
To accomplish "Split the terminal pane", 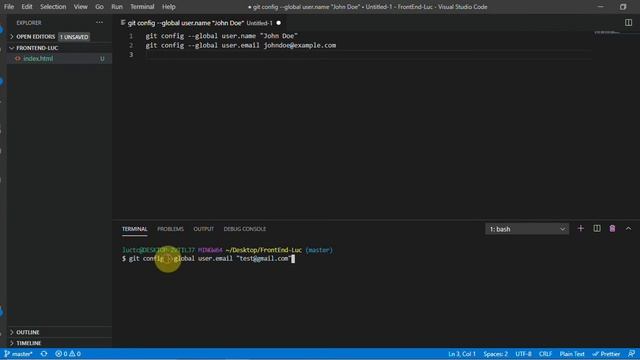I will (597, 229).
